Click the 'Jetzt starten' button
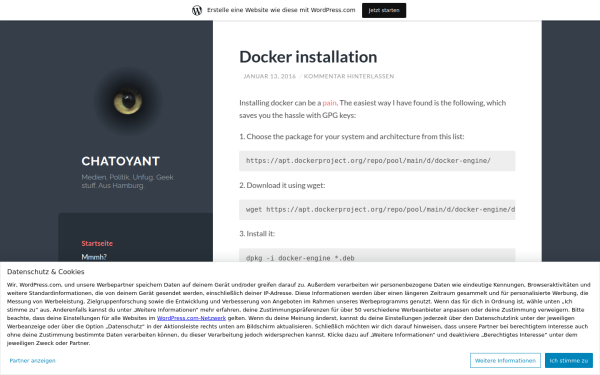The height and width of the screenshot is (375, 600). click(x=384, y=10)
